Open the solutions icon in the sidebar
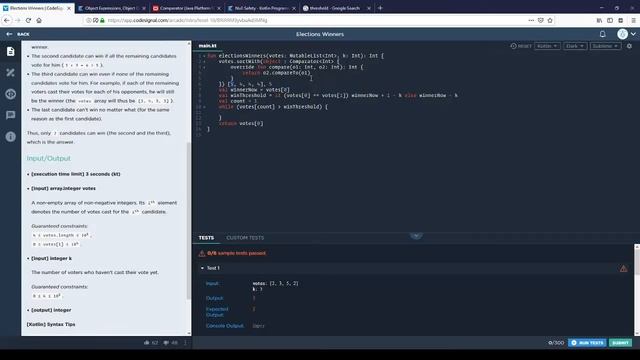This screenshot has width=640, height=360. point(11,73)
